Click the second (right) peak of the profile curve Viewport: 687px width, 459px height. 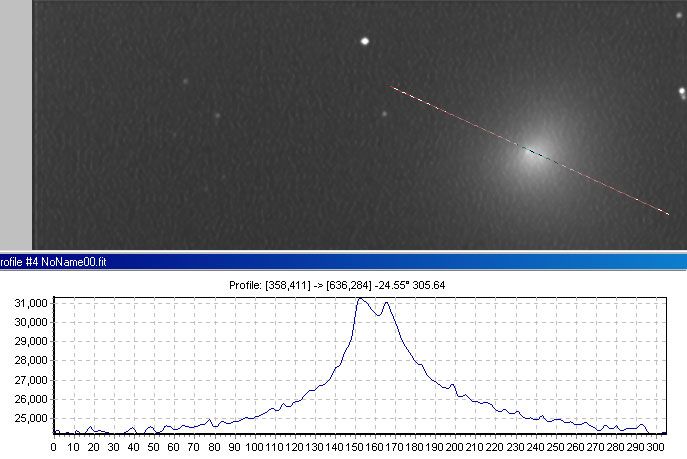coord(386,303)
